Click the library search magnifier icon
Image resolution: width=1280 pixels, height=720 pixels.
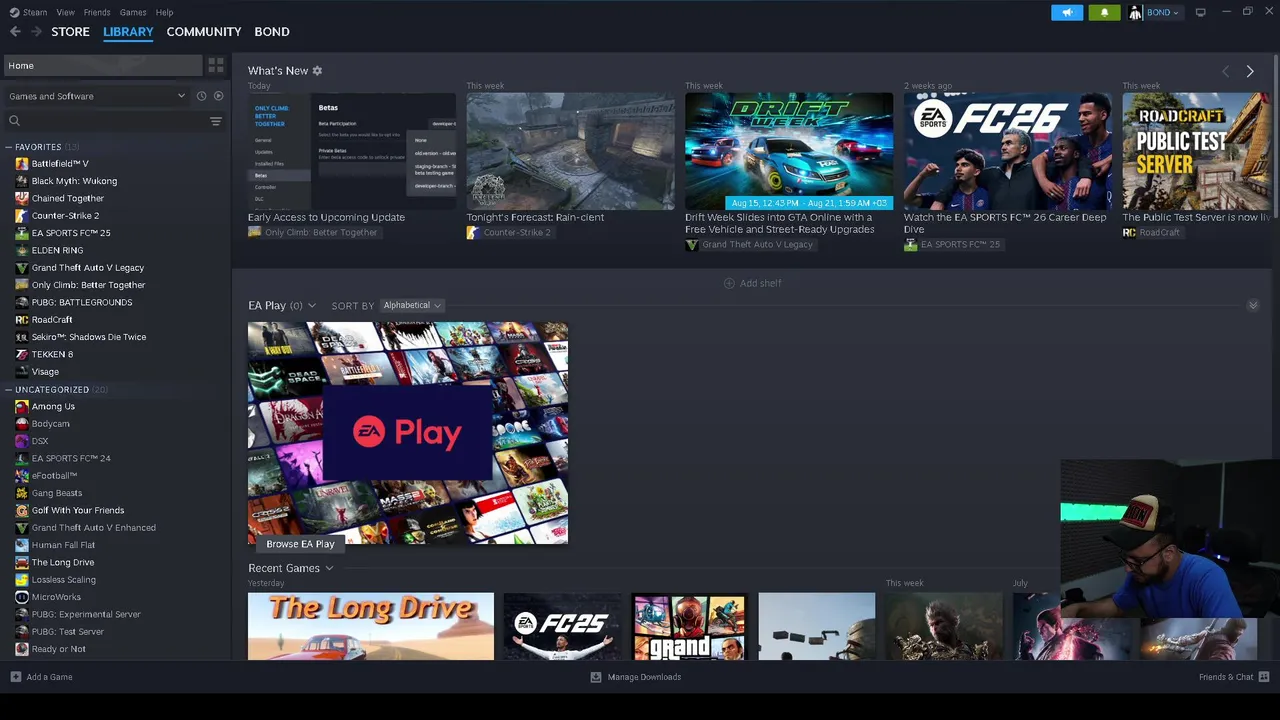click(14, 121)
